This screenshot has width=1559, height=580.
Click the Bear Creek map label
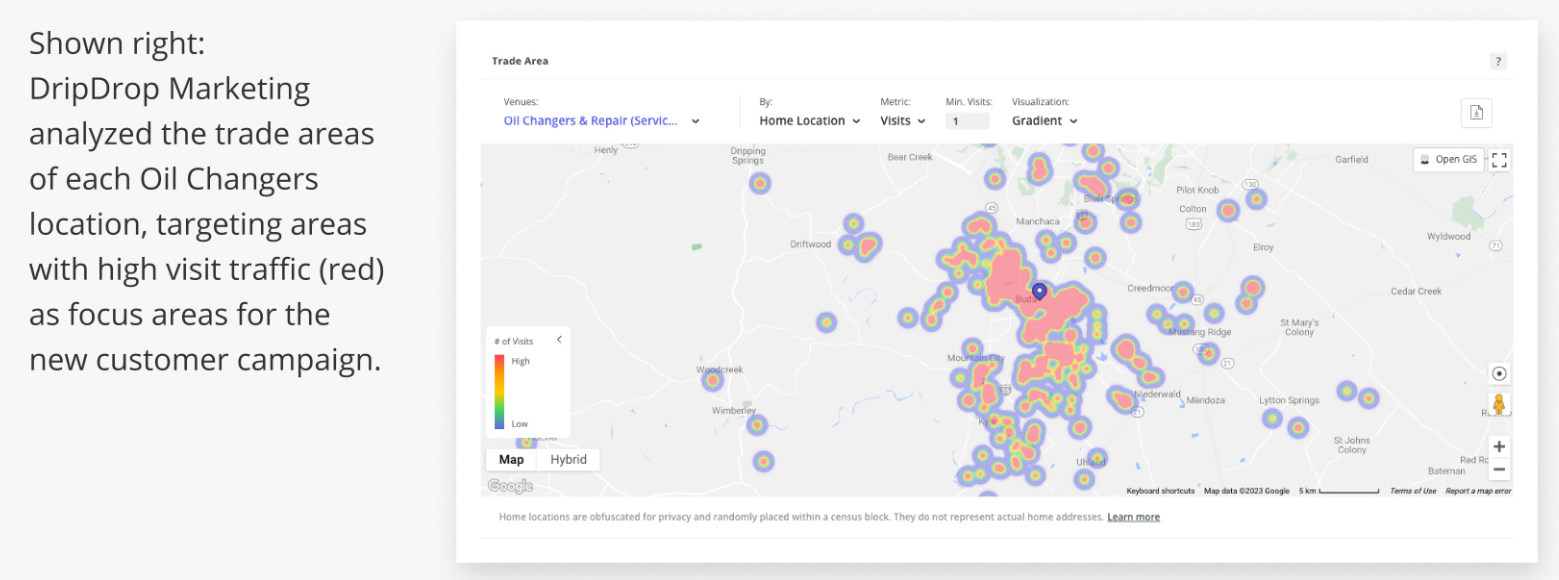coord(910,157)
